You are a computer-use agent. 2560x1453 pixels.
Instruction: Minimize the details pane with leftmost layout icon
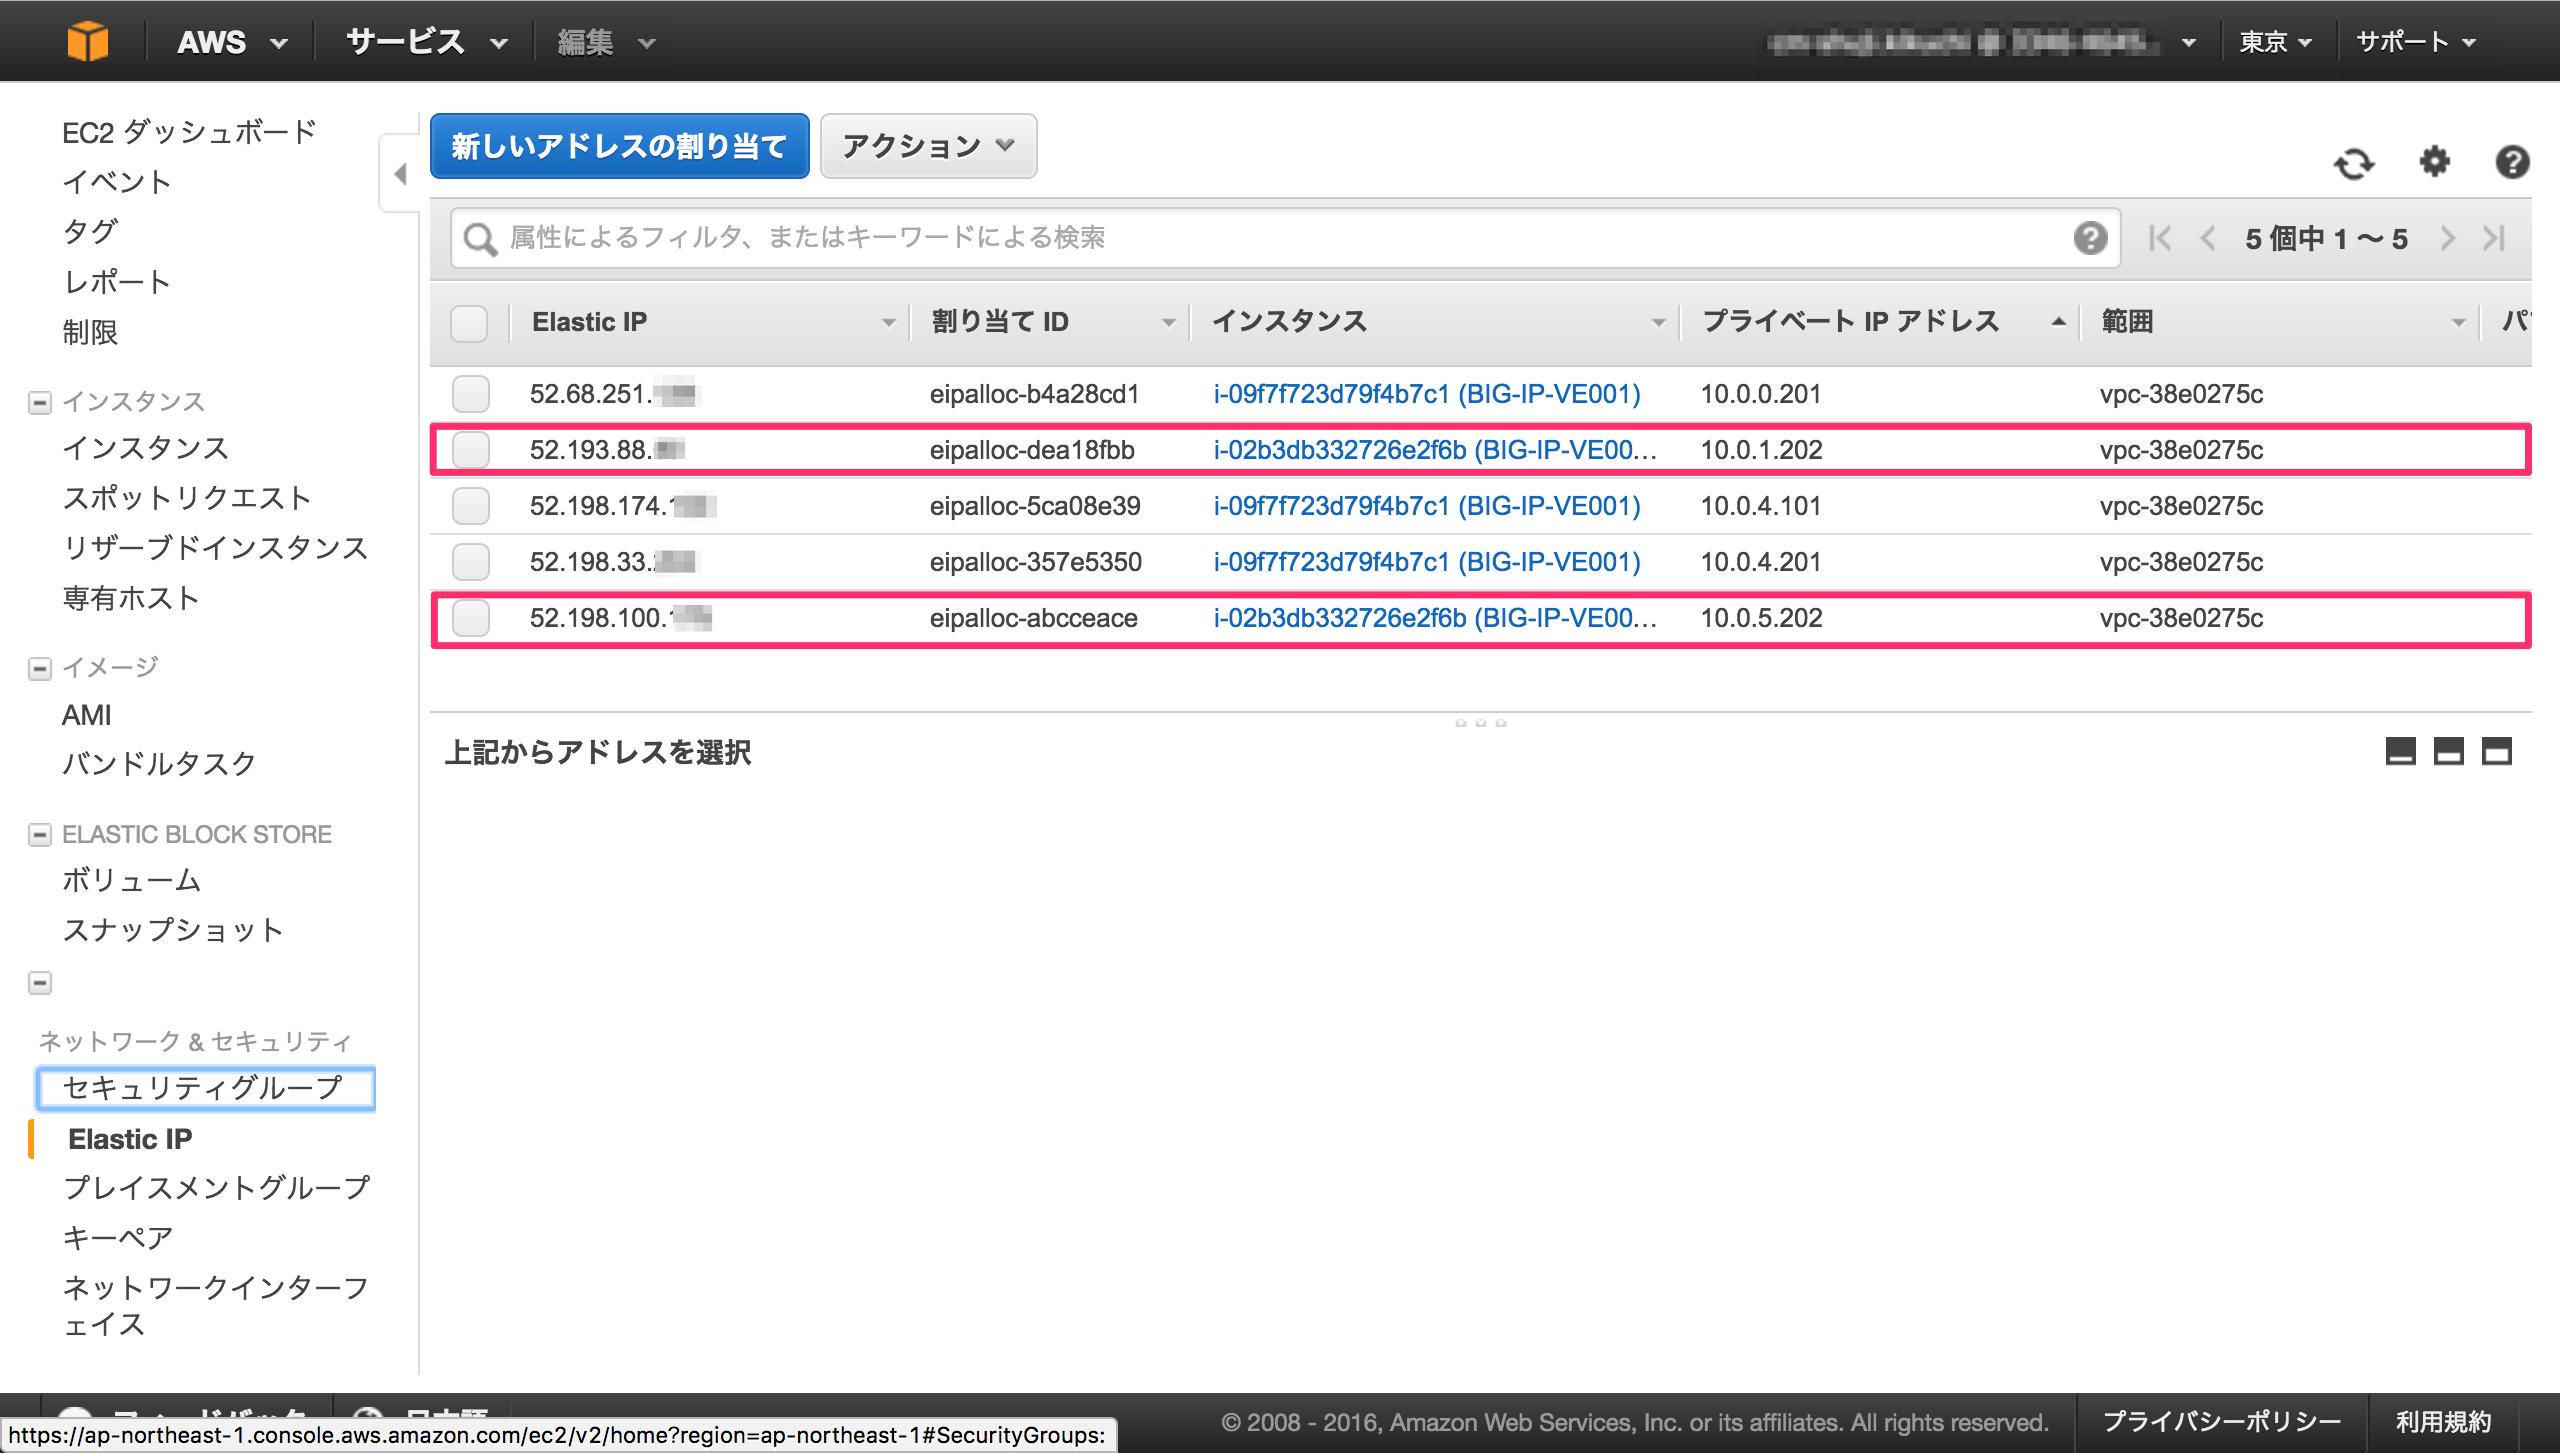(2400, 751)
